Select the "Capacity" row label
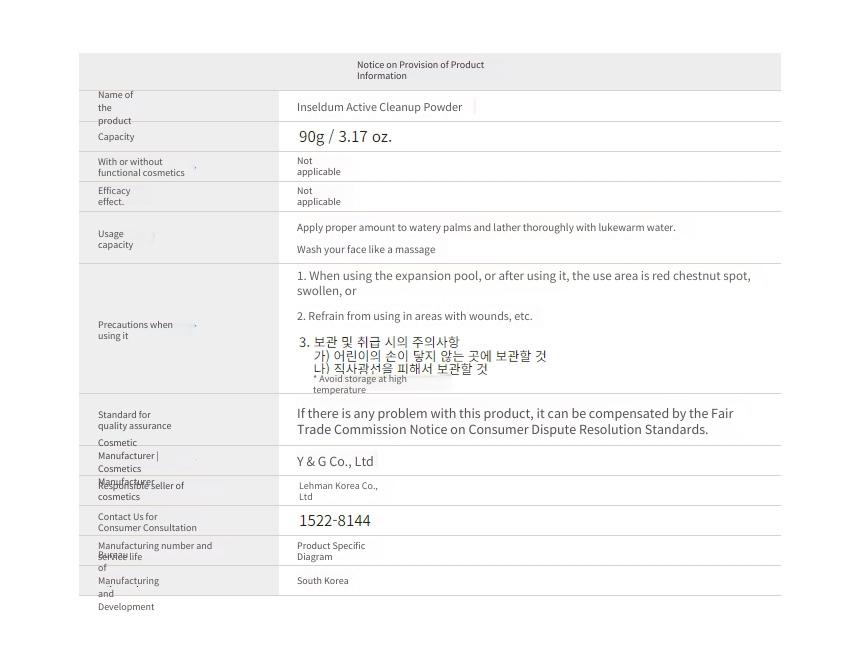This screenshot has width=860, height=659. pyautogui.click(x=116, y=137)
